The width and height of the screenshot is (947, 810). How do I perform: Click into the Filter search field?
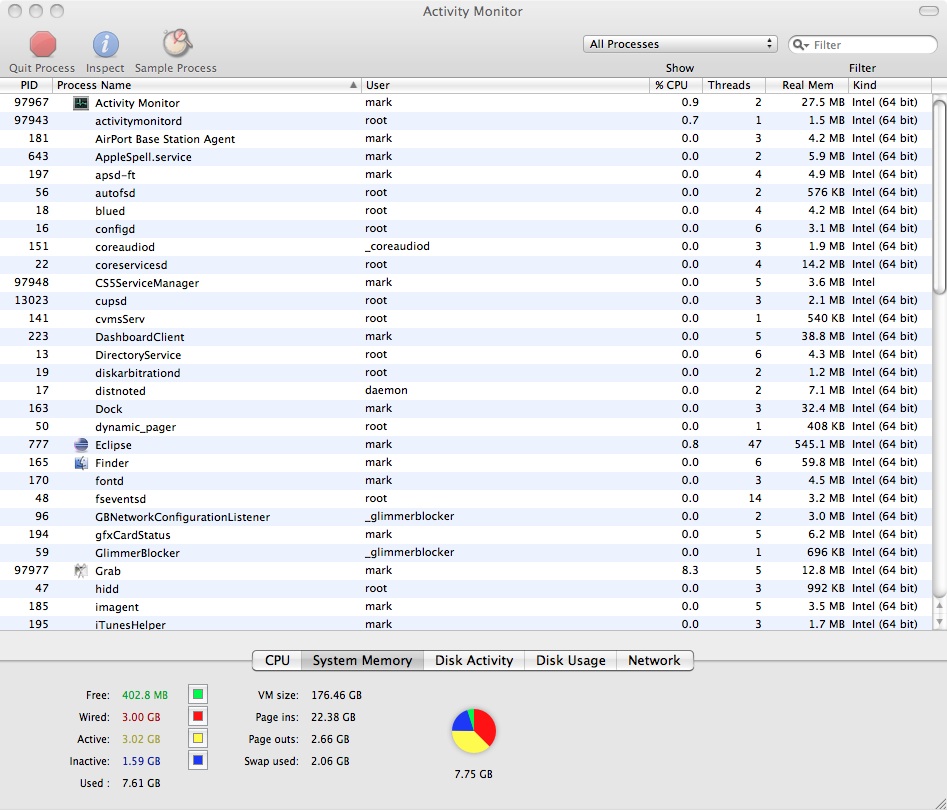862,45
